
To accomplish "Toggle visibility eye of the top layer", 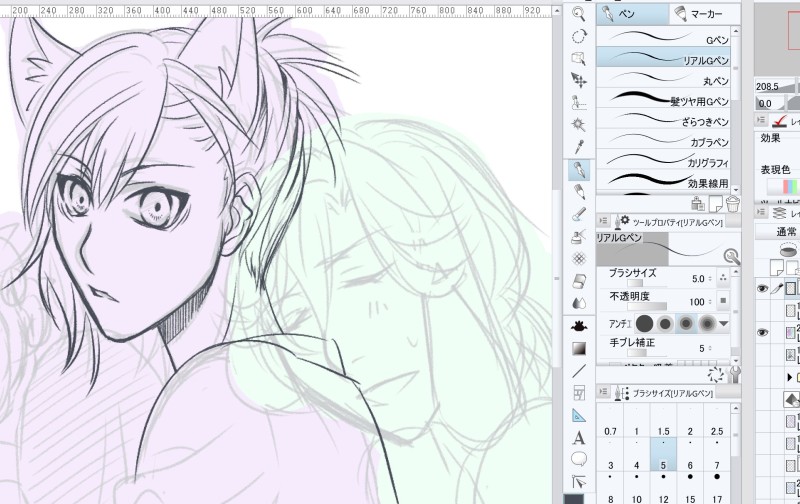I will point(762,289).
